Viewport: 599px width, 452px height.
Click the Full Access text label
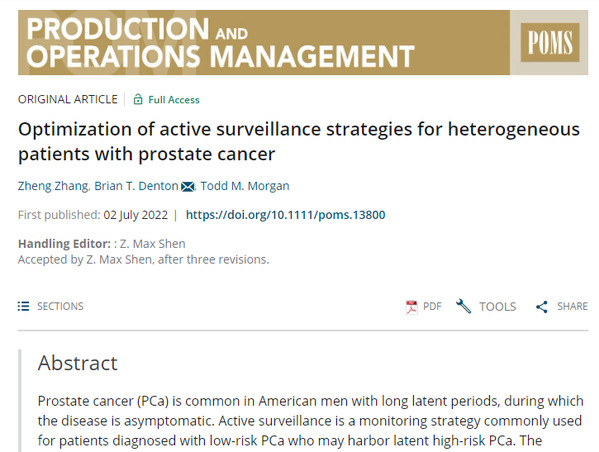click(174, 100)
